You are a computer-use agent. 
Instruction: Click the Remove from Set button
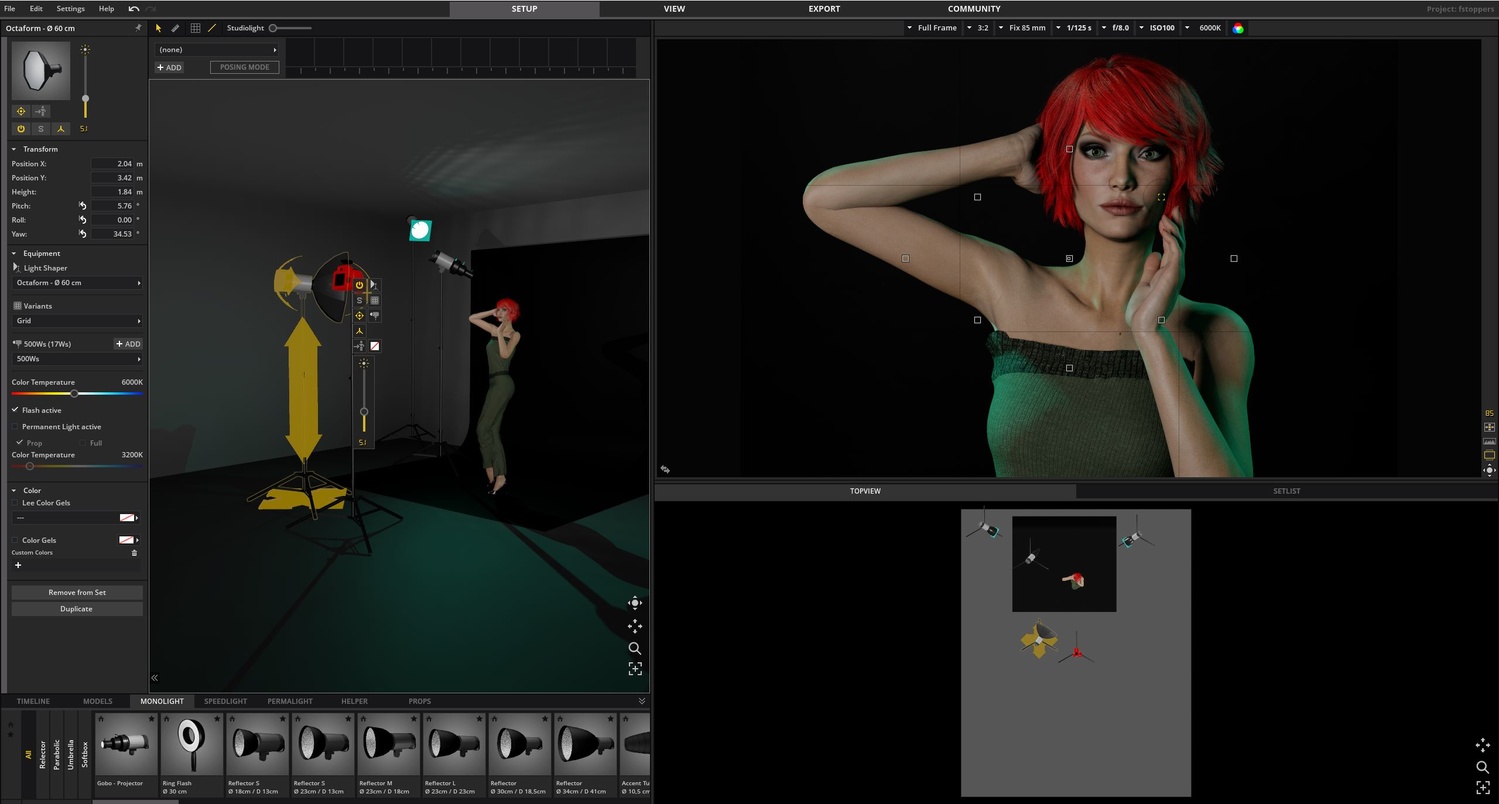click(x=77, y=592)
